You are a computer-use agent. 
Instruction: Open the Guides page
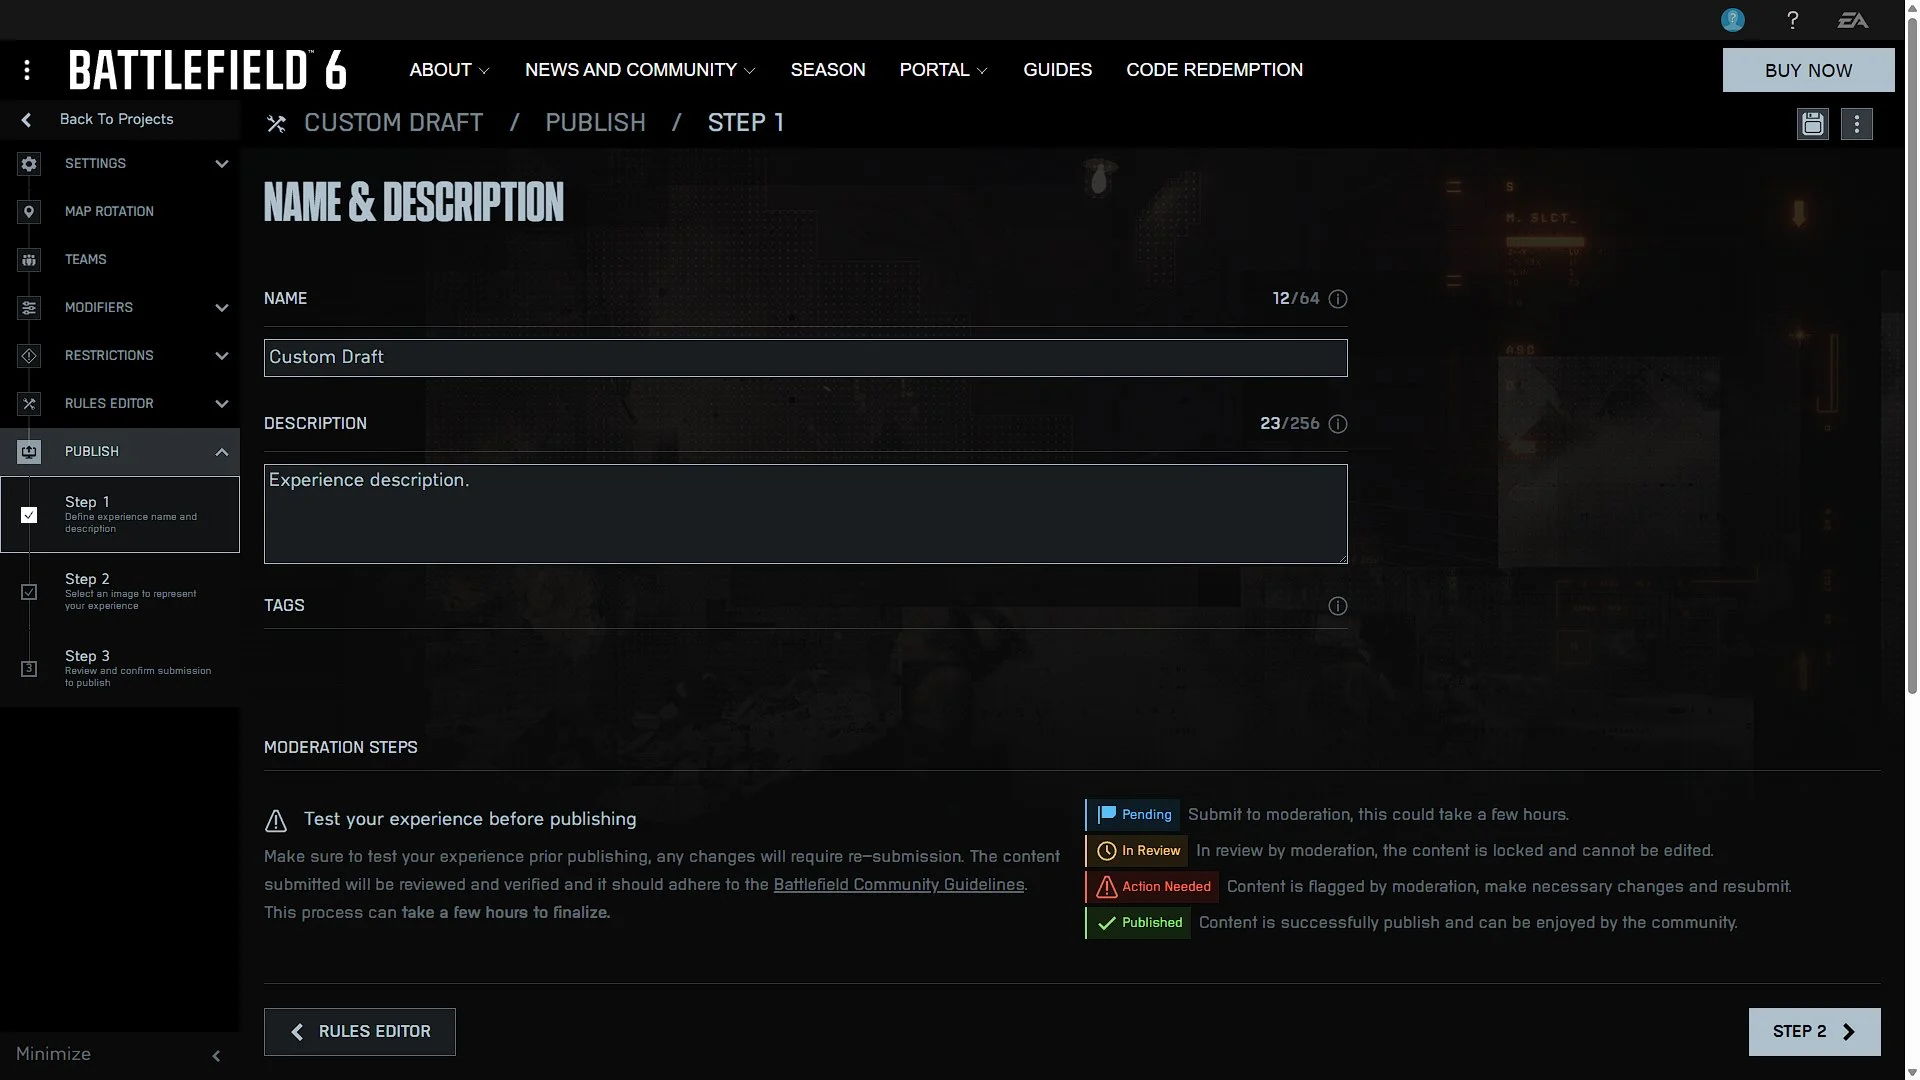tap(1057, 70)
